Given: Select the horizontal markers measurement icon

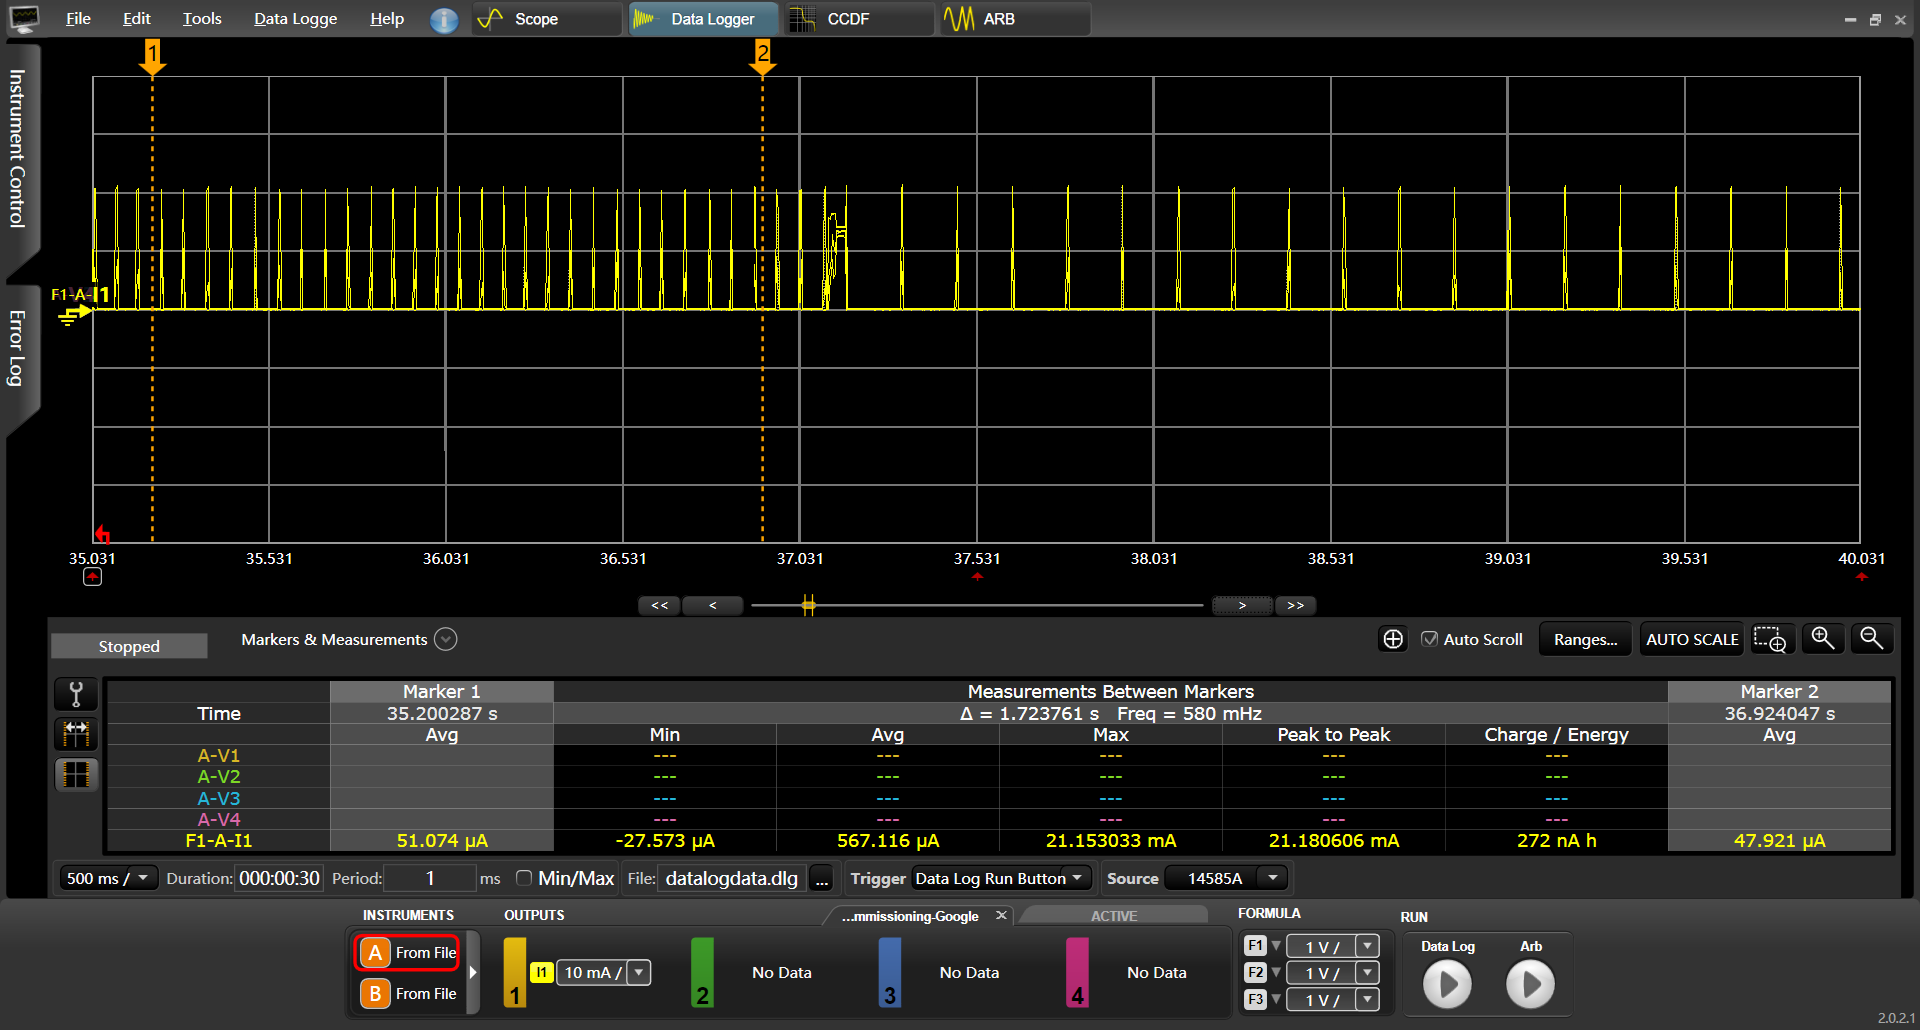Looking at the screenshot, I should pos(76,734).
